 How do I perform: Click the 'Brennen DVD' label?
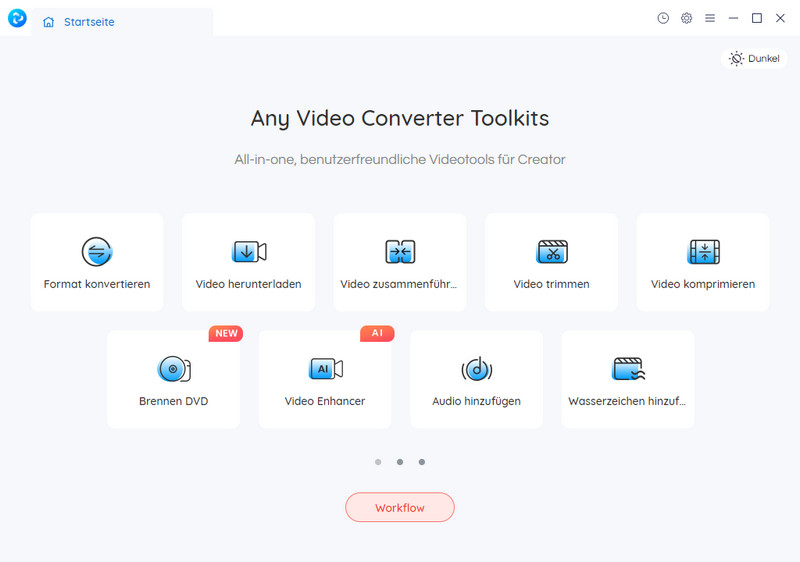[173, 401]
